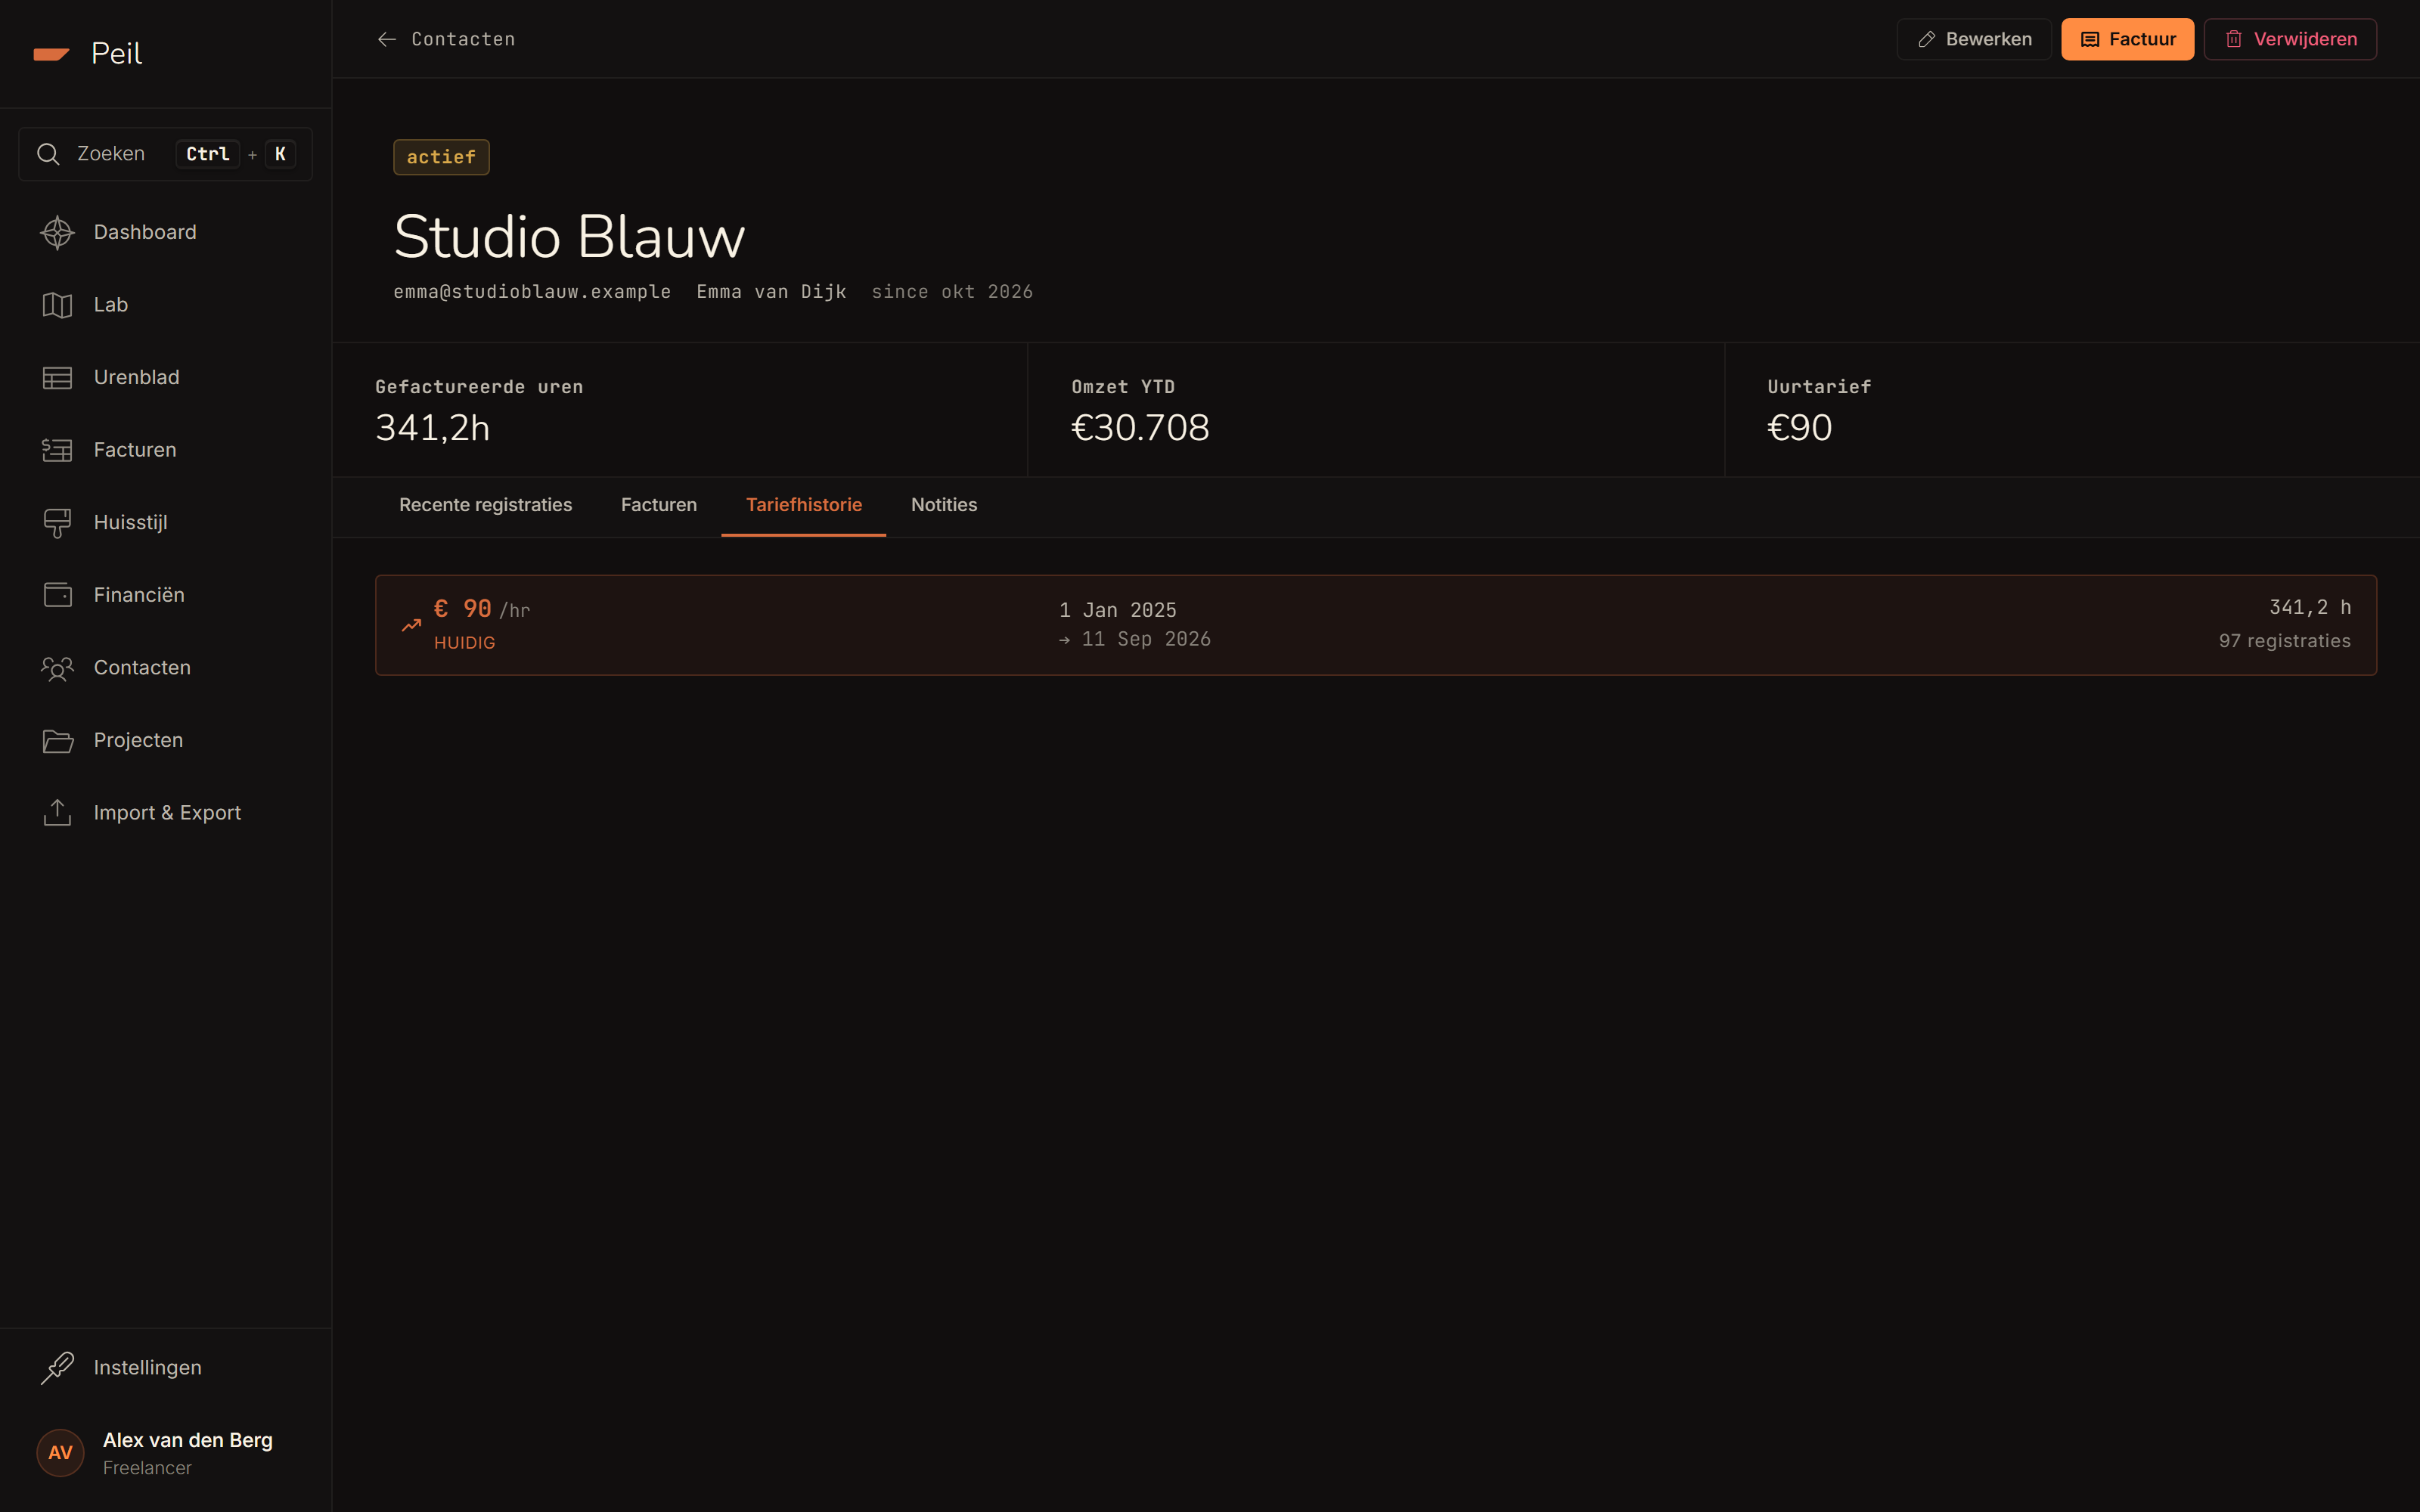
Task: Focus the Zoeken search field
Action: [x=166, y=154]
